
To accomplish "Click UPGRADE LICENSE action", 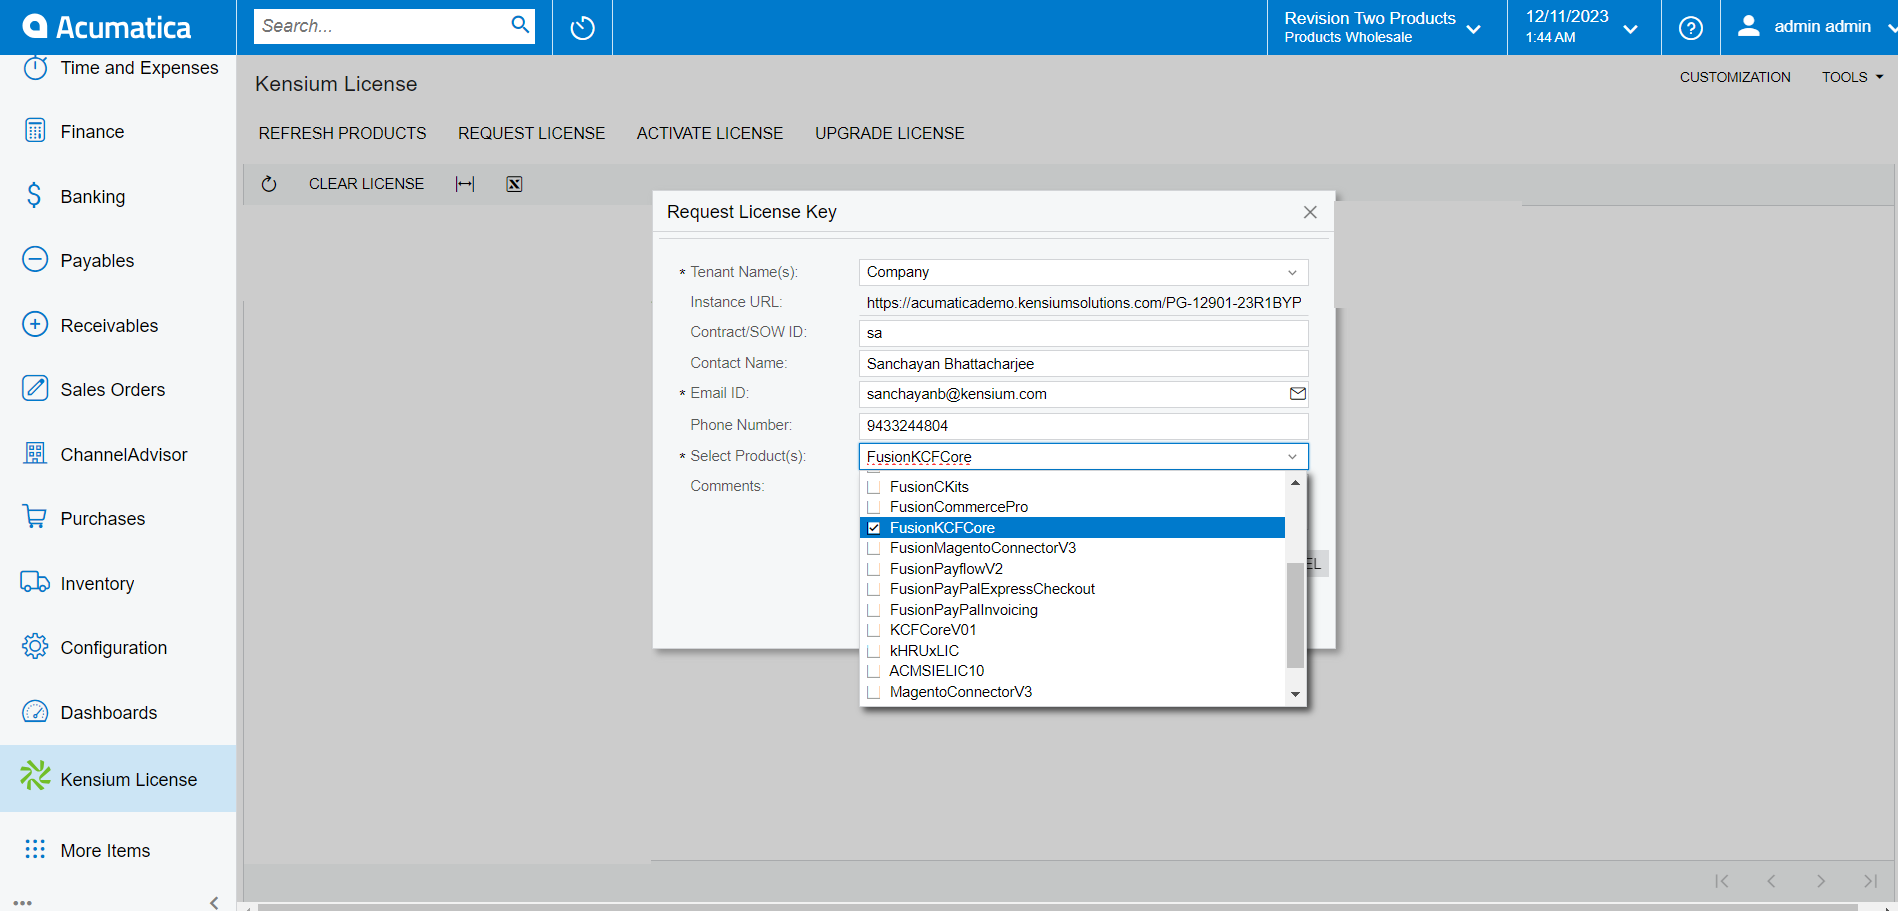I will pos(890,133).
